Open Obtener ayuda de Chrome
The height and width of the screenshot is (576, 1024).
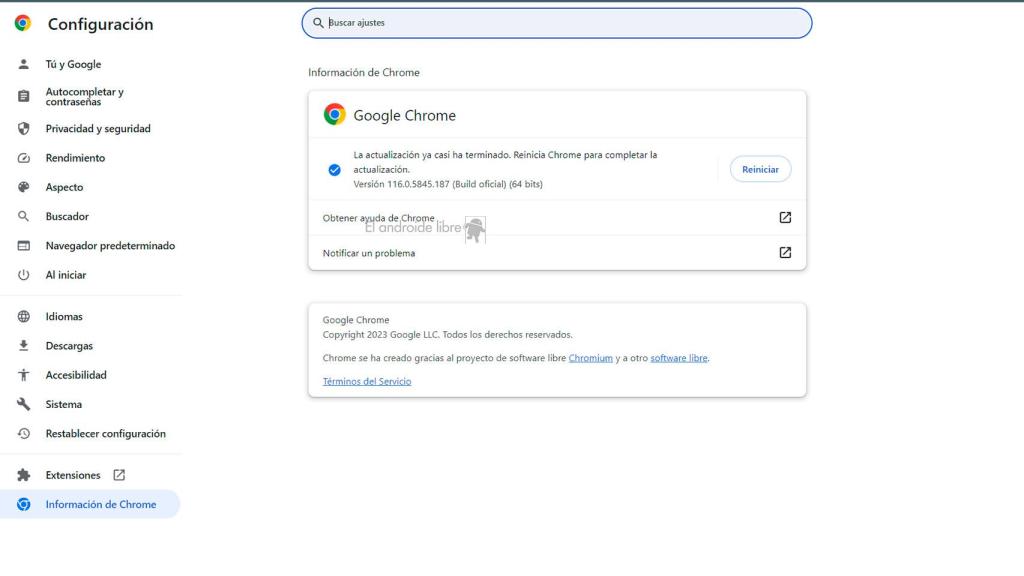coord(557,217)
